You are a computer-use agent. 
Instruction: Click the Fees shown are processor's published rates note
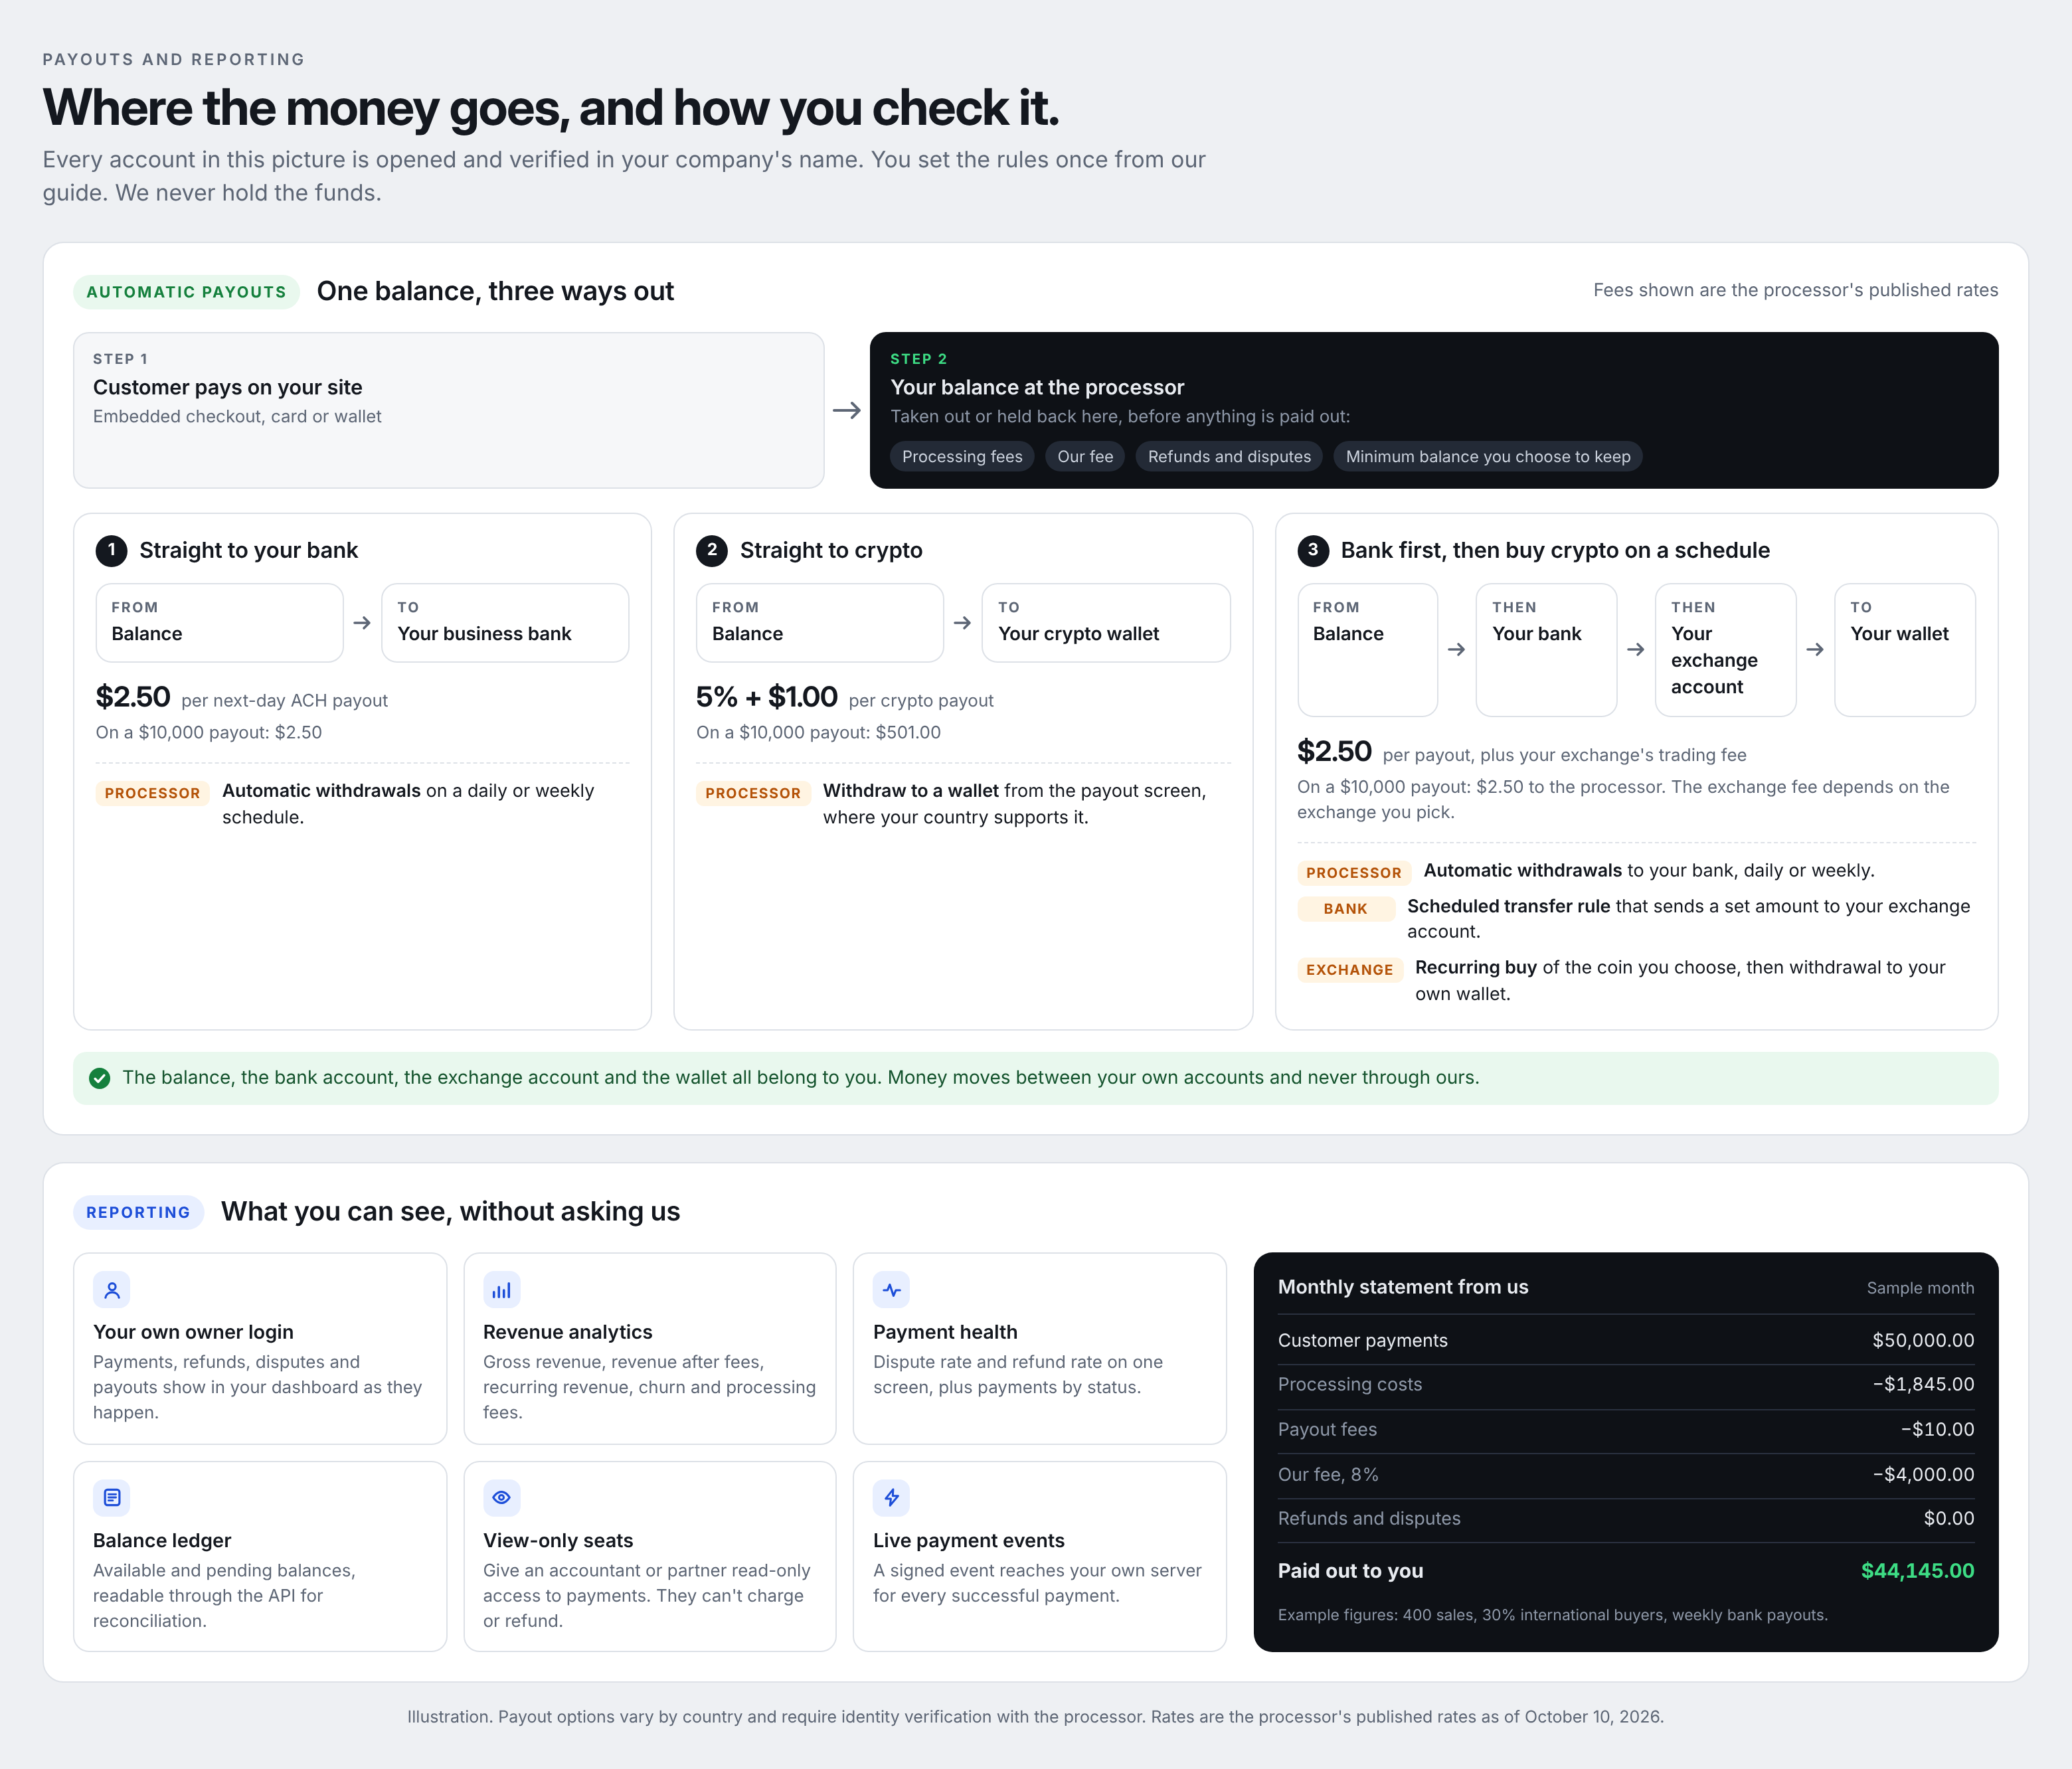click(1795, 291)
